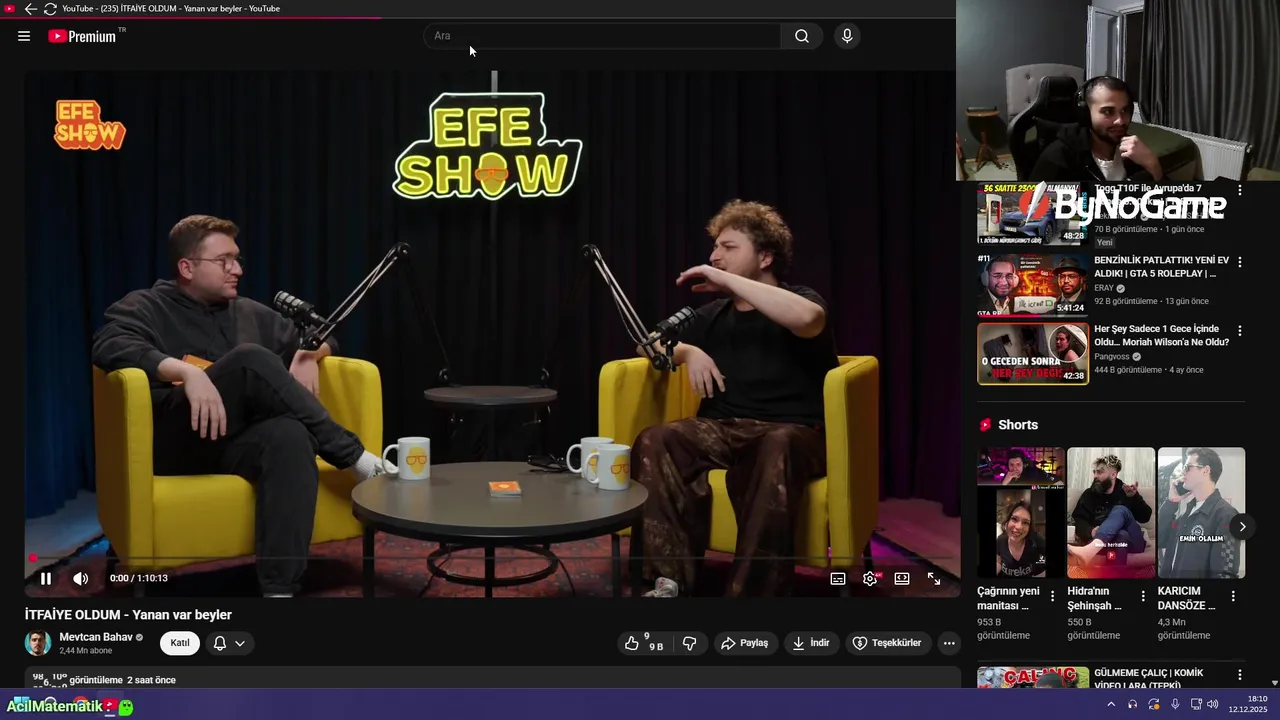Image resolution: width=1280 pixels, height=720 pixels.
Task: Toggle subtitles on the player
Action: (x=838, y=578)
